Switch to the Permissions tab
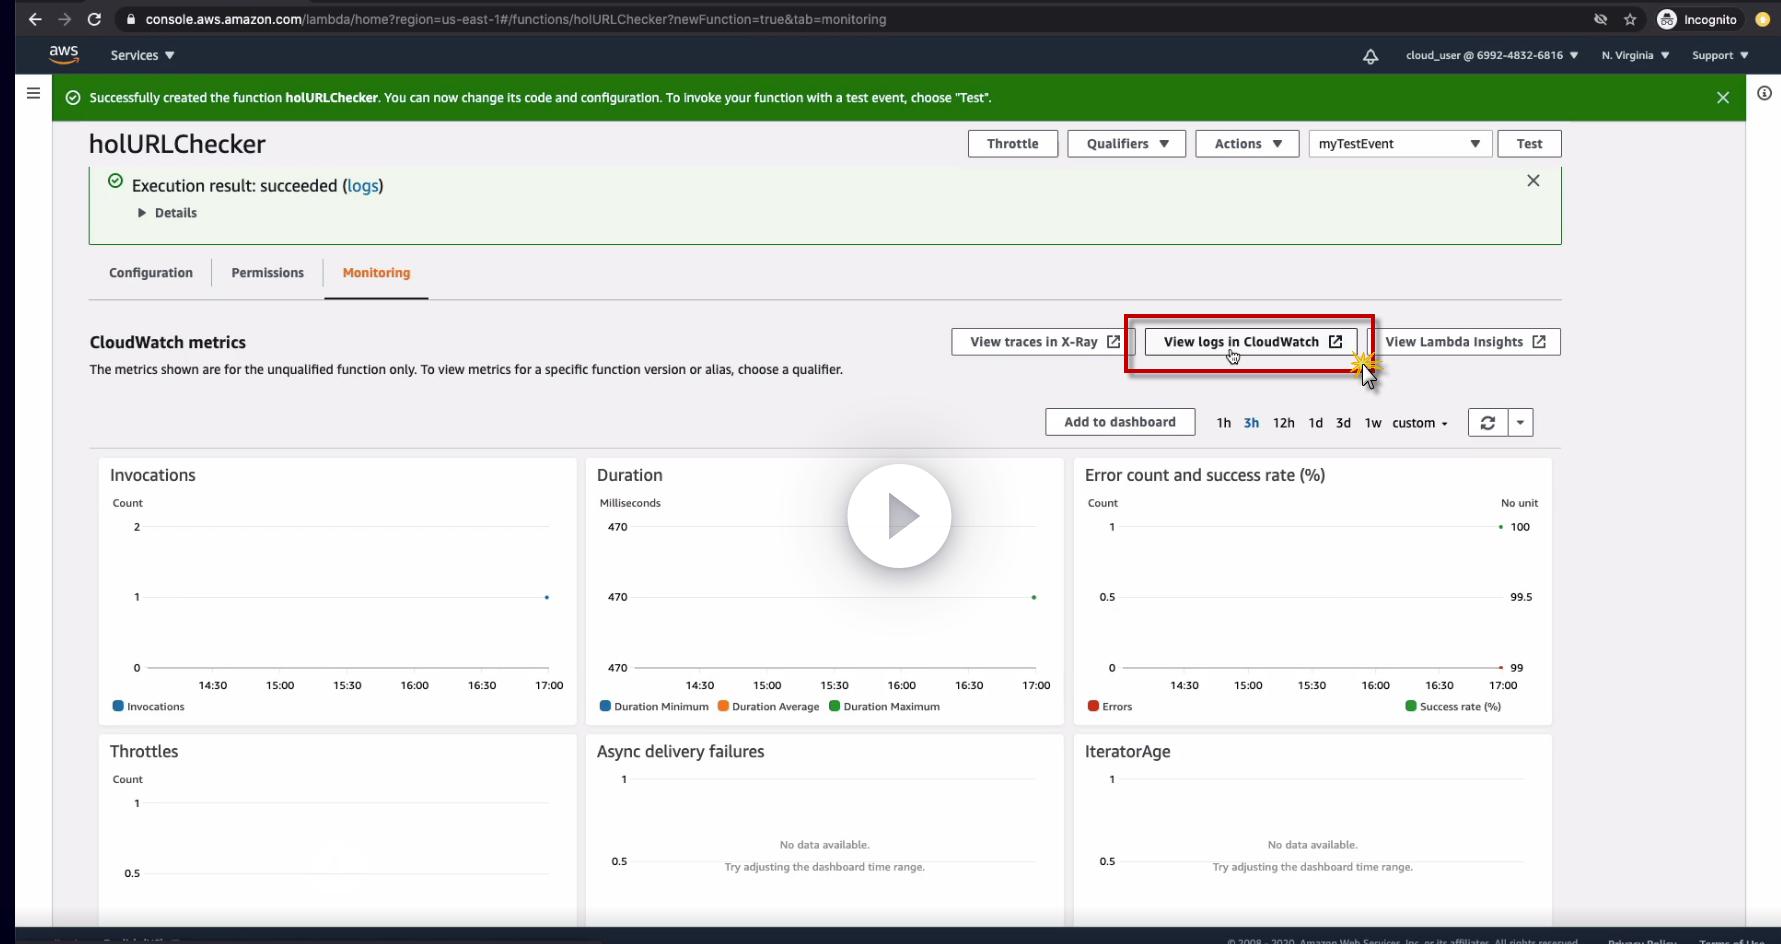 click(x=267, y=273)
